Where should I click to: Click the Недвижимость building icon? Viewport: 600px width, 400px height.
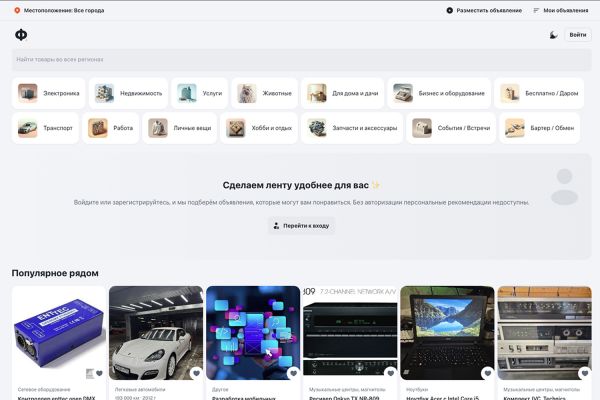click(104, 93)
